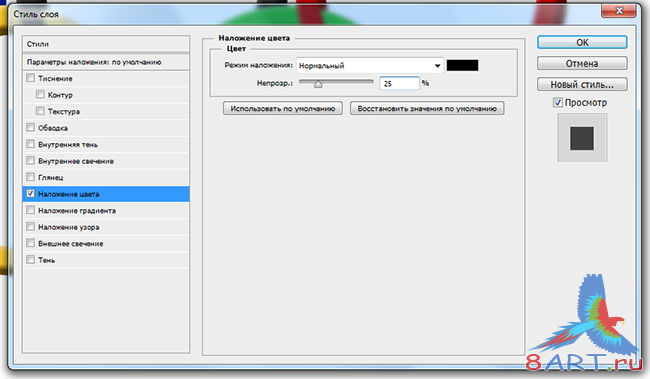Open Параметры наложения: по умолчанию section
650x379 pixels.
(106, 62)
